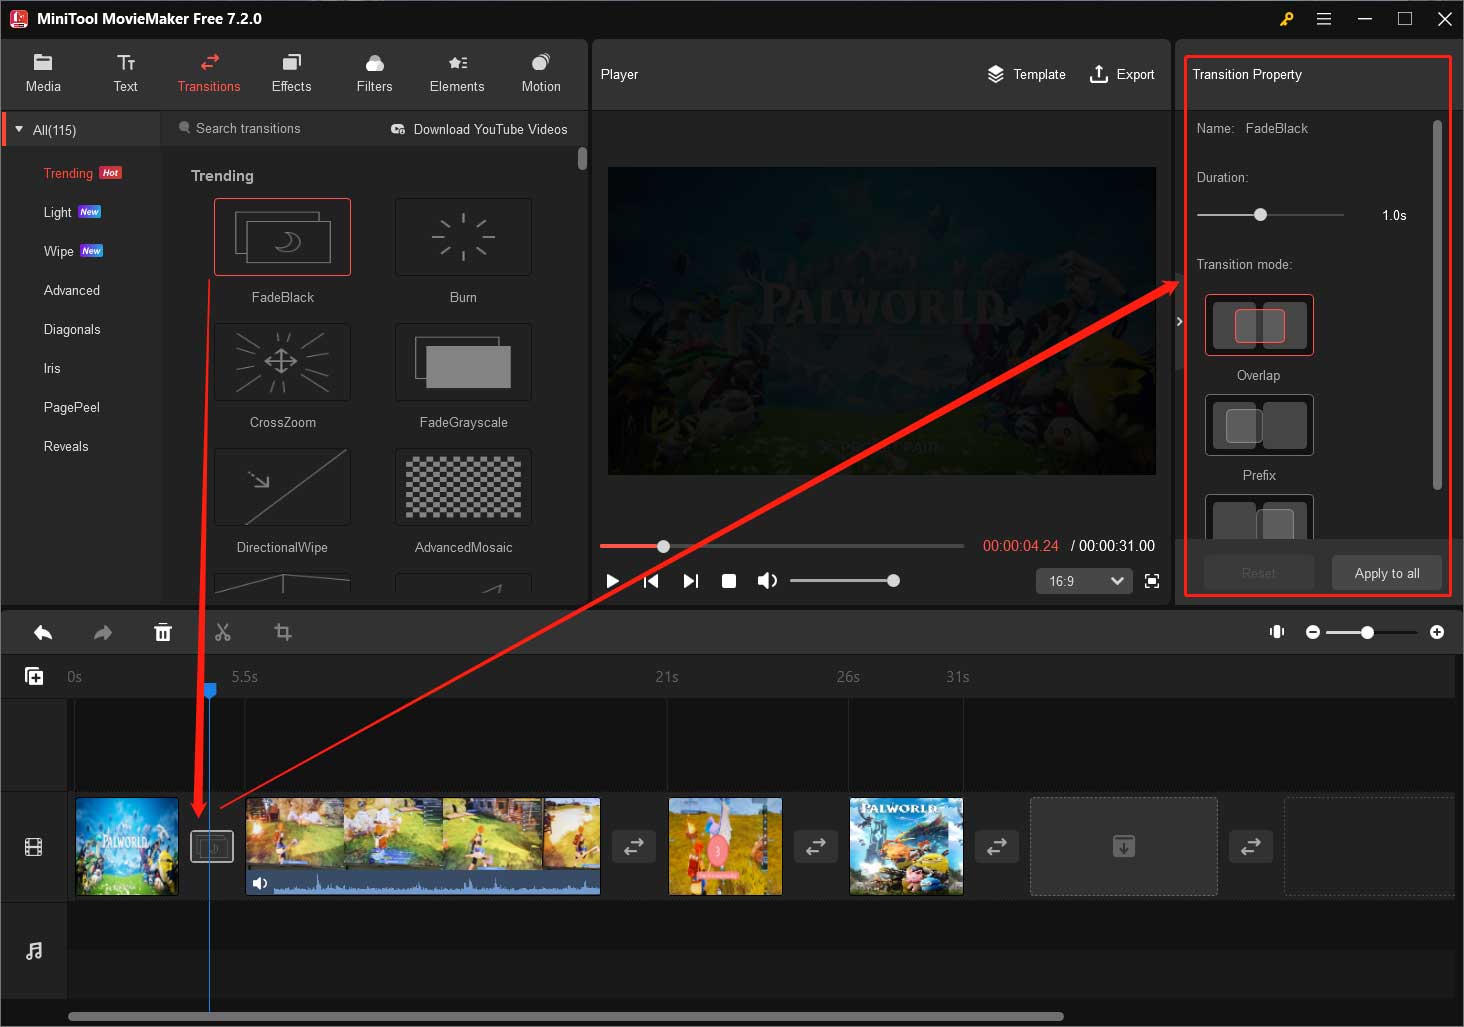Image resolution: width=1464 pixels, height=1027 pixels.
Task: Adjust the transition Duration slider
Action: [1270, 215]
